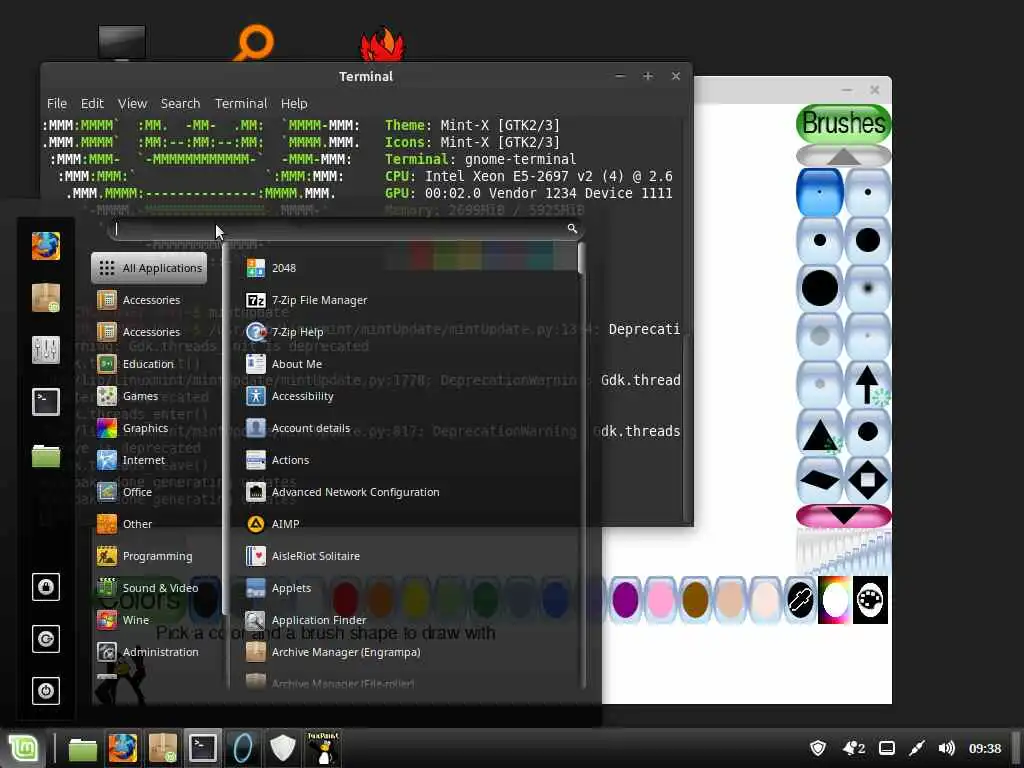
Task: Select the Education category
Action: point(135,364)
